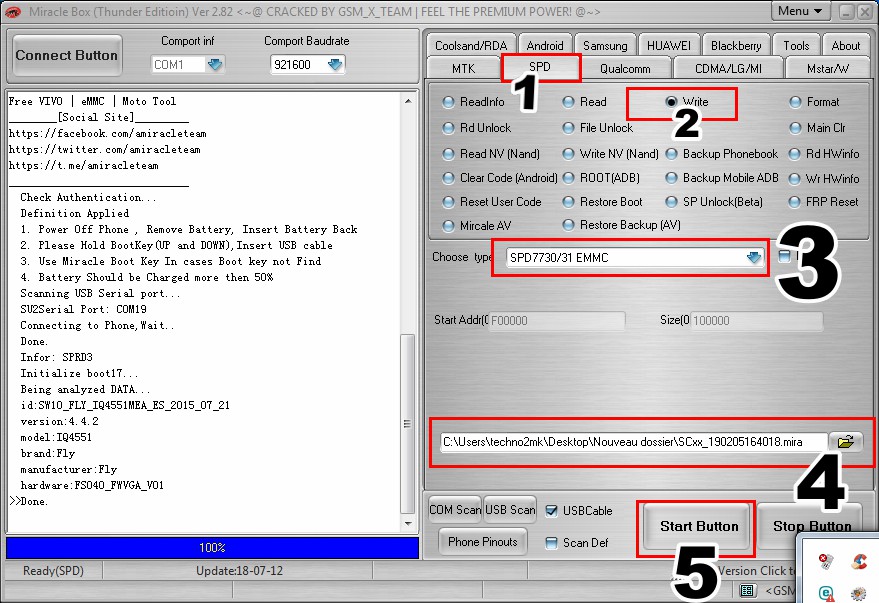Viewport: 879px width, 603px height.
Task: Click the gear icon in tray popup
Action: tap(859, 592)
